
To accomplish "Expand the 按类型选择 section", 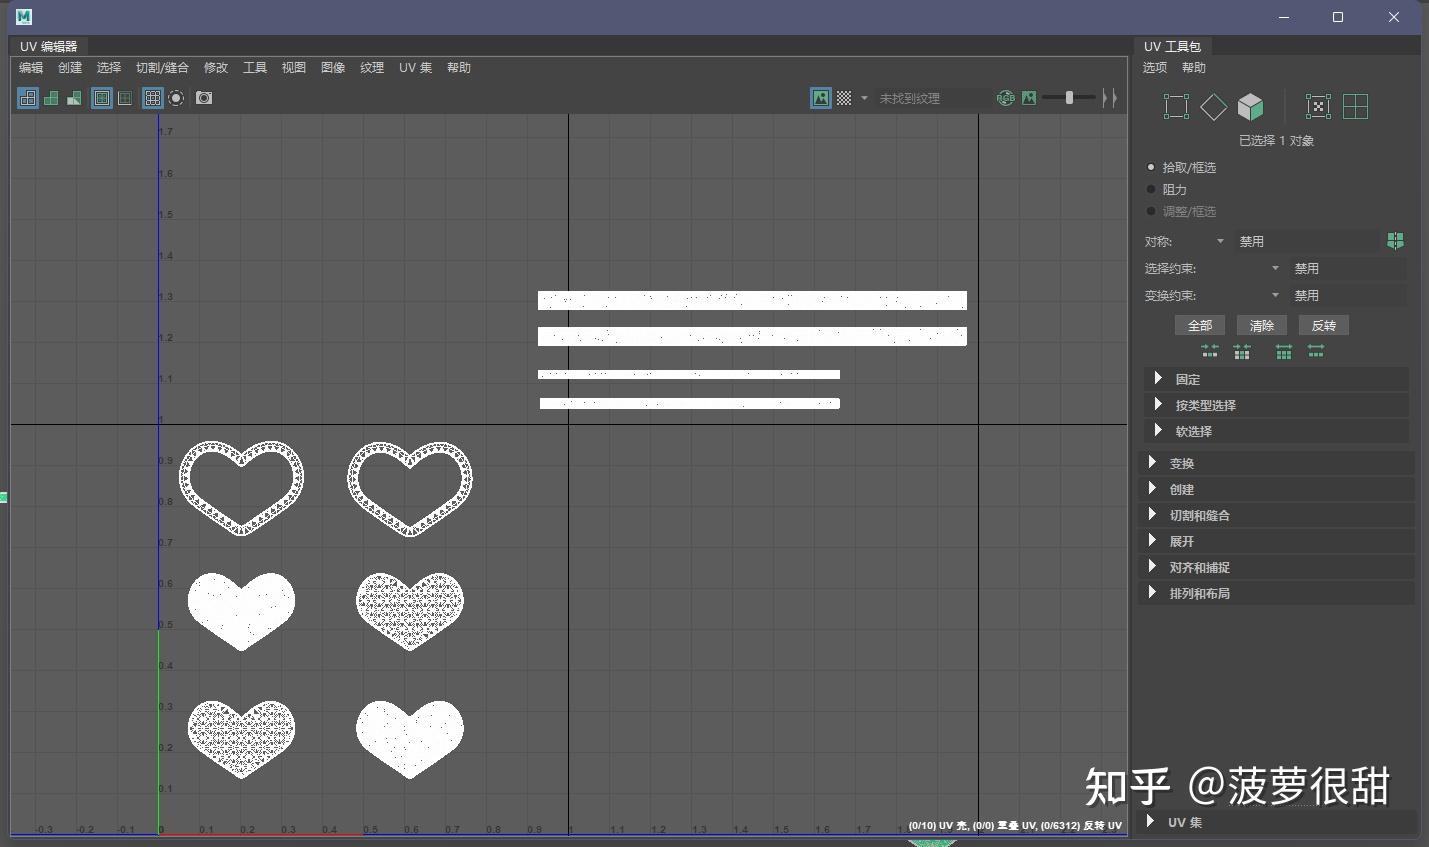I will [x=1276, y=405].
